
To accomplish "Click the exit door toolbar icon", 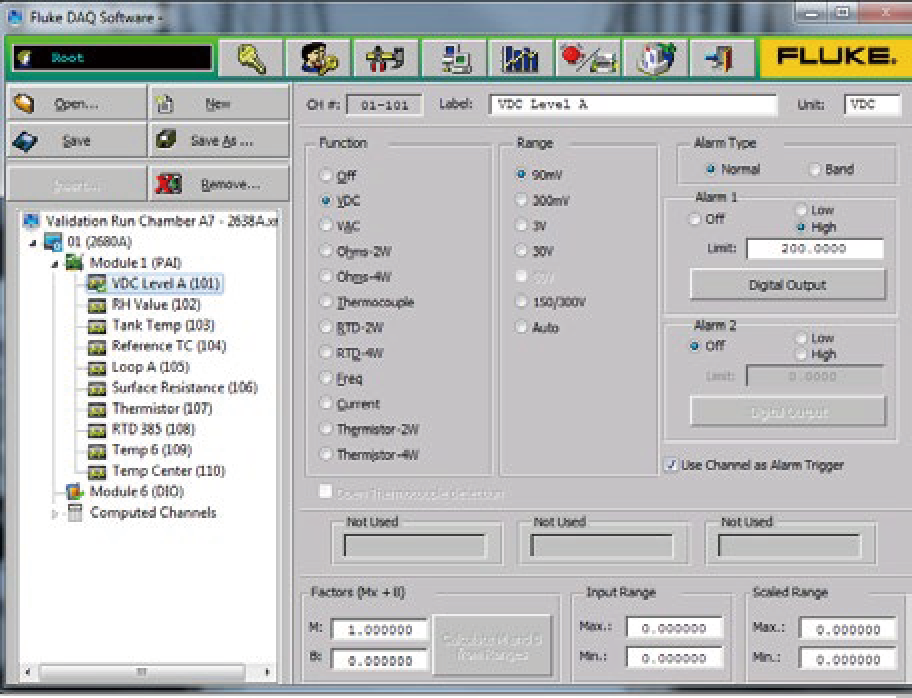I will (x=722, y=58).
